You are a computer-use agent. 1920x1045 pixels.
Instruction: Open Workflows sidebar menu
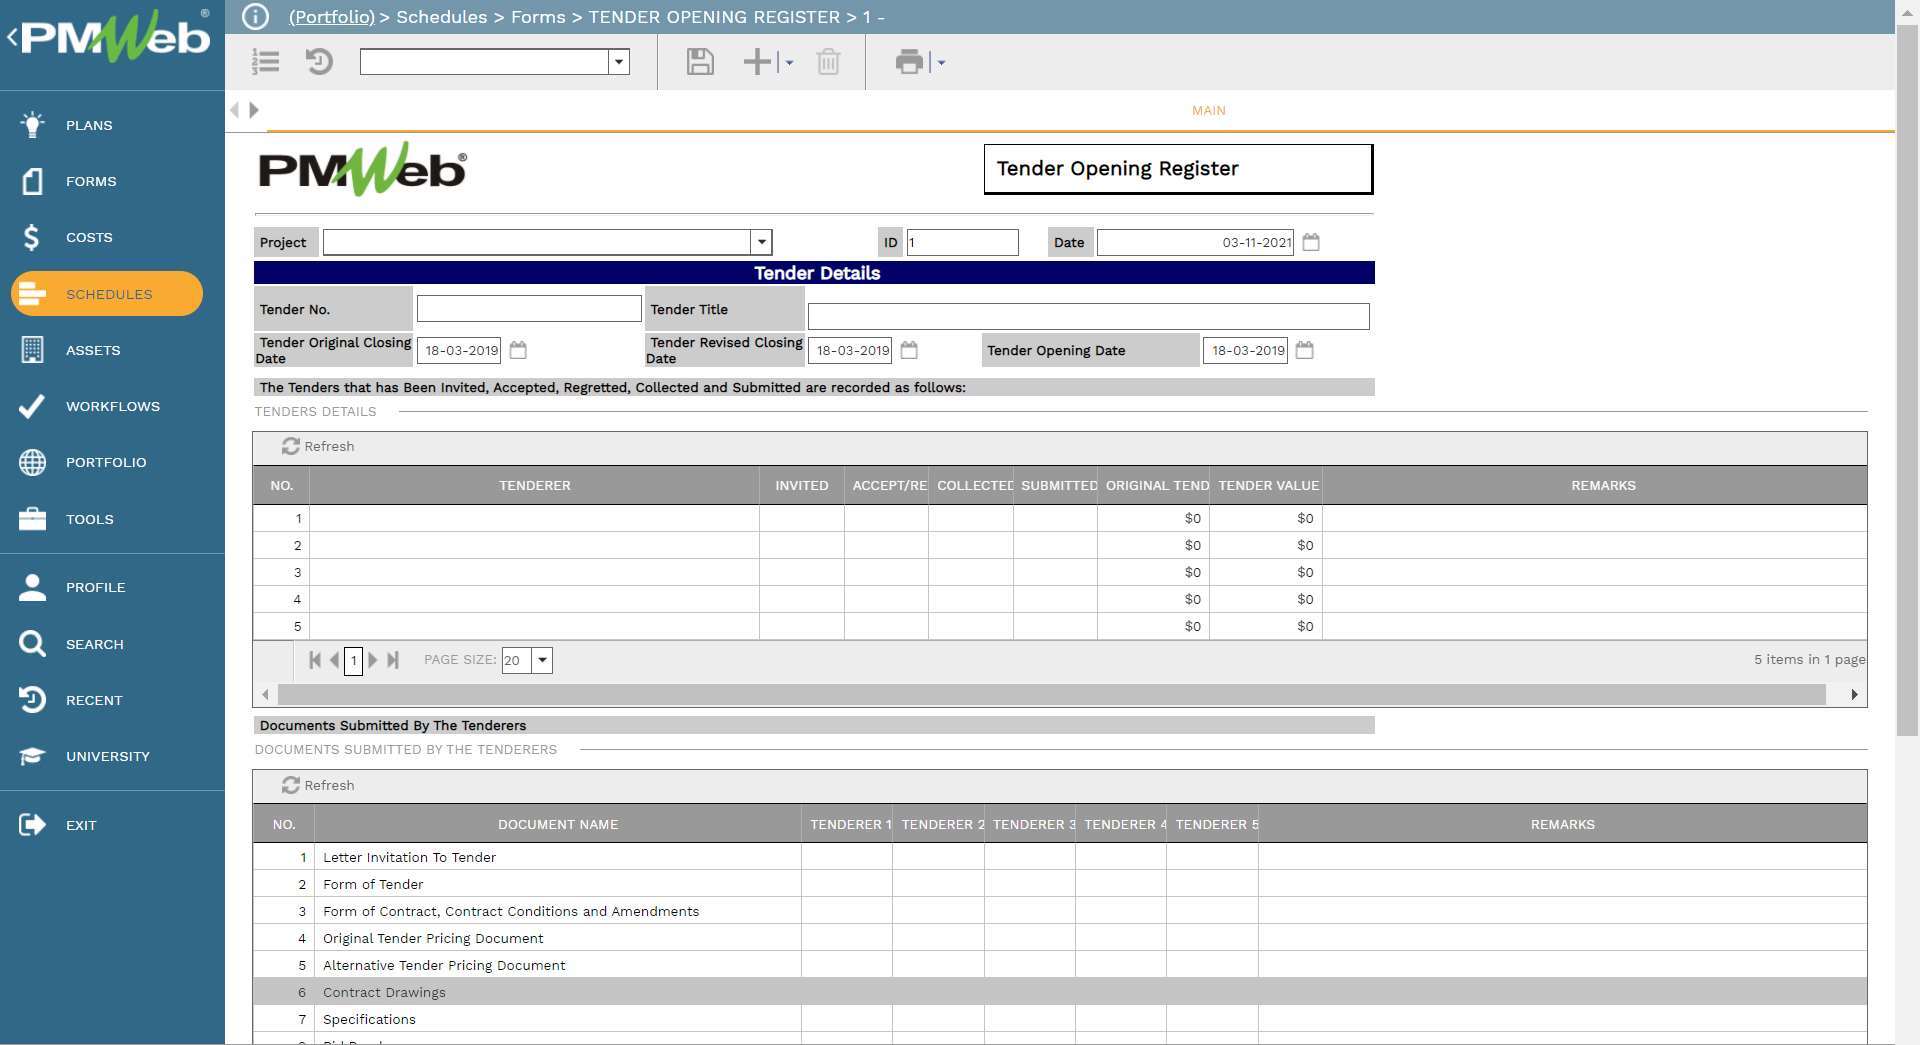112,406
